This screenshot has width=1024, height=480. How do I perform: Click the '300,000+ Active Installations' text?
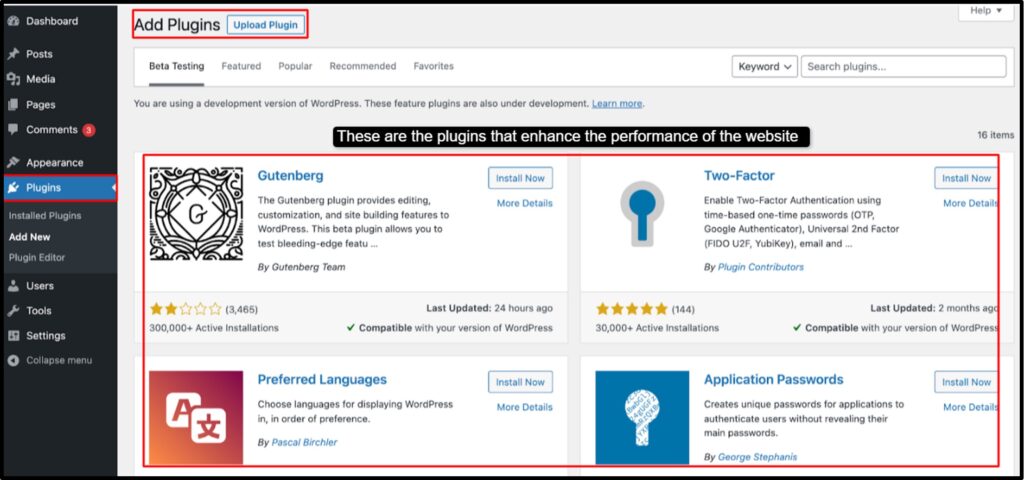214,328
